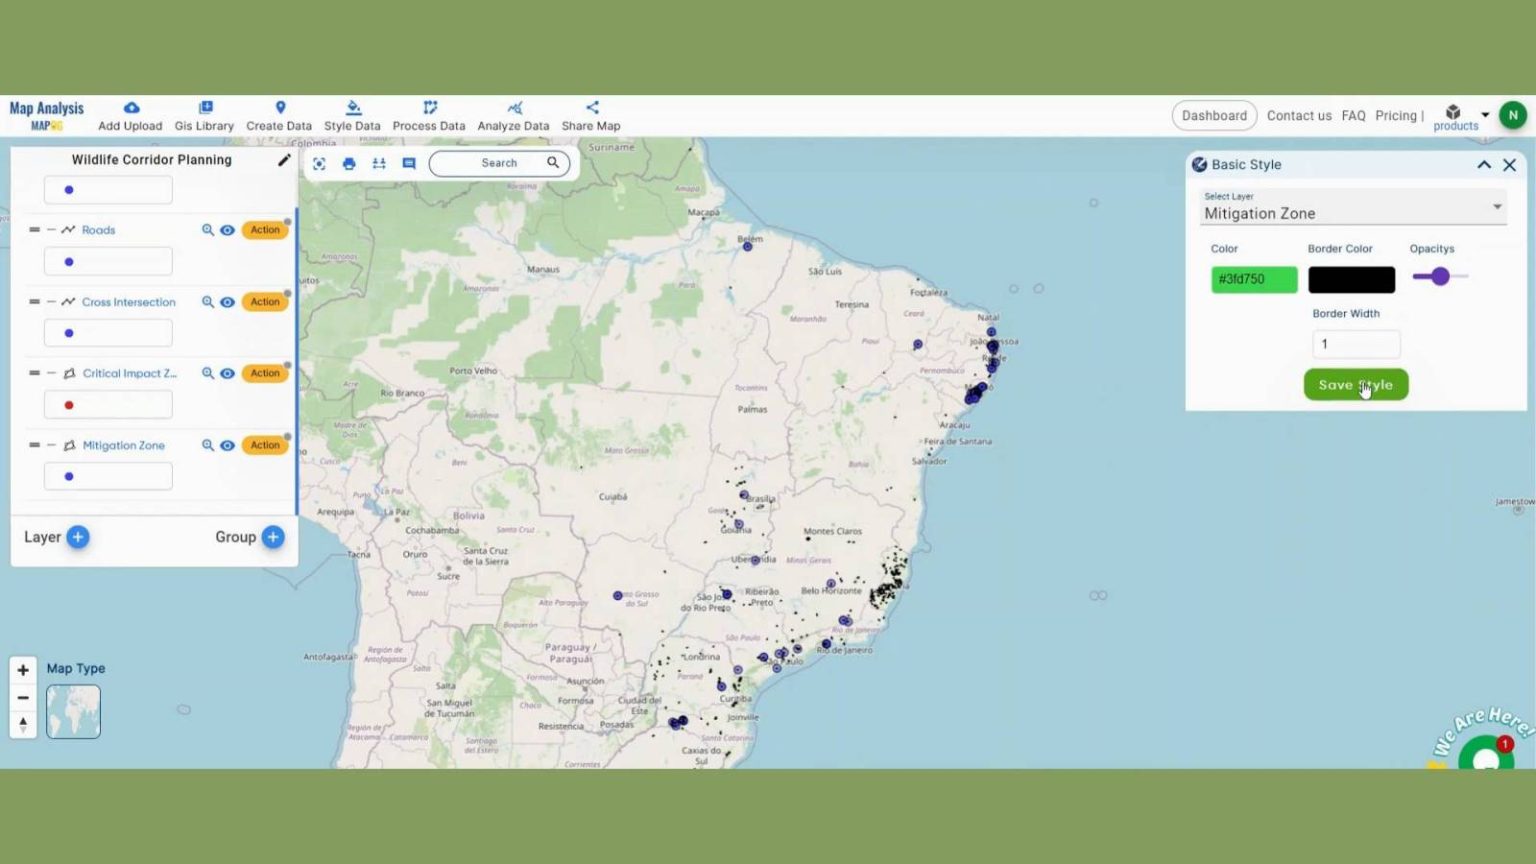Open the Select Layer dropdown

coord(1353,208)
